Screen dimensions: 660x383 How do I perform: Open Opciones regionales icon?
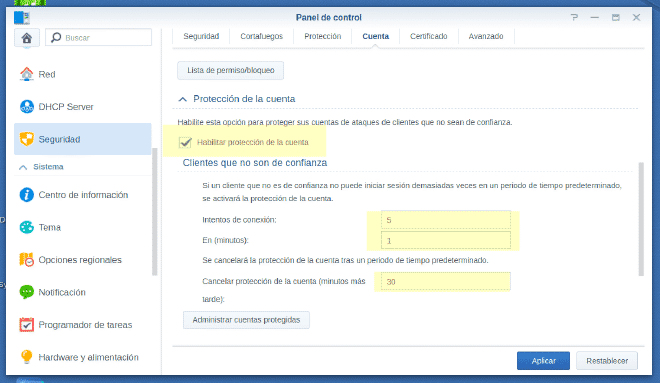point(27,260)
